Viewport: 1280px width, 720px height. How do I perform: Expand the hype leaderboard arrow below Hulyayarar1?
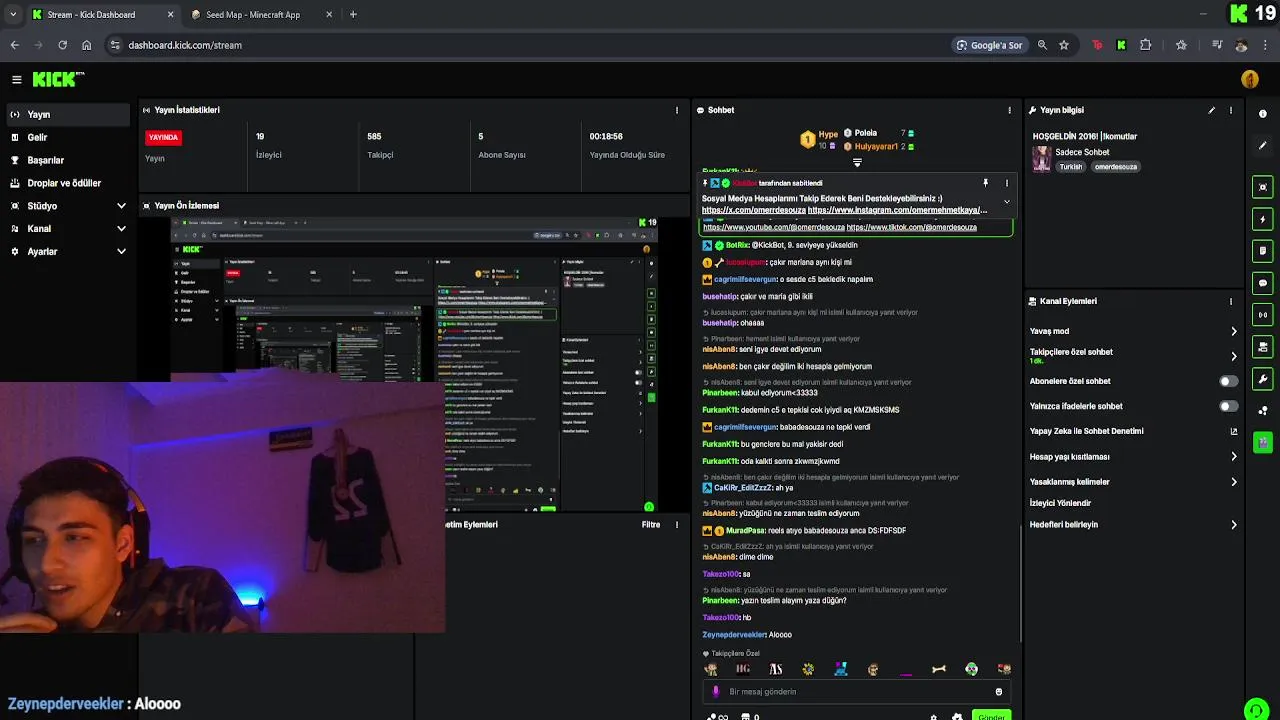(857, 162)
